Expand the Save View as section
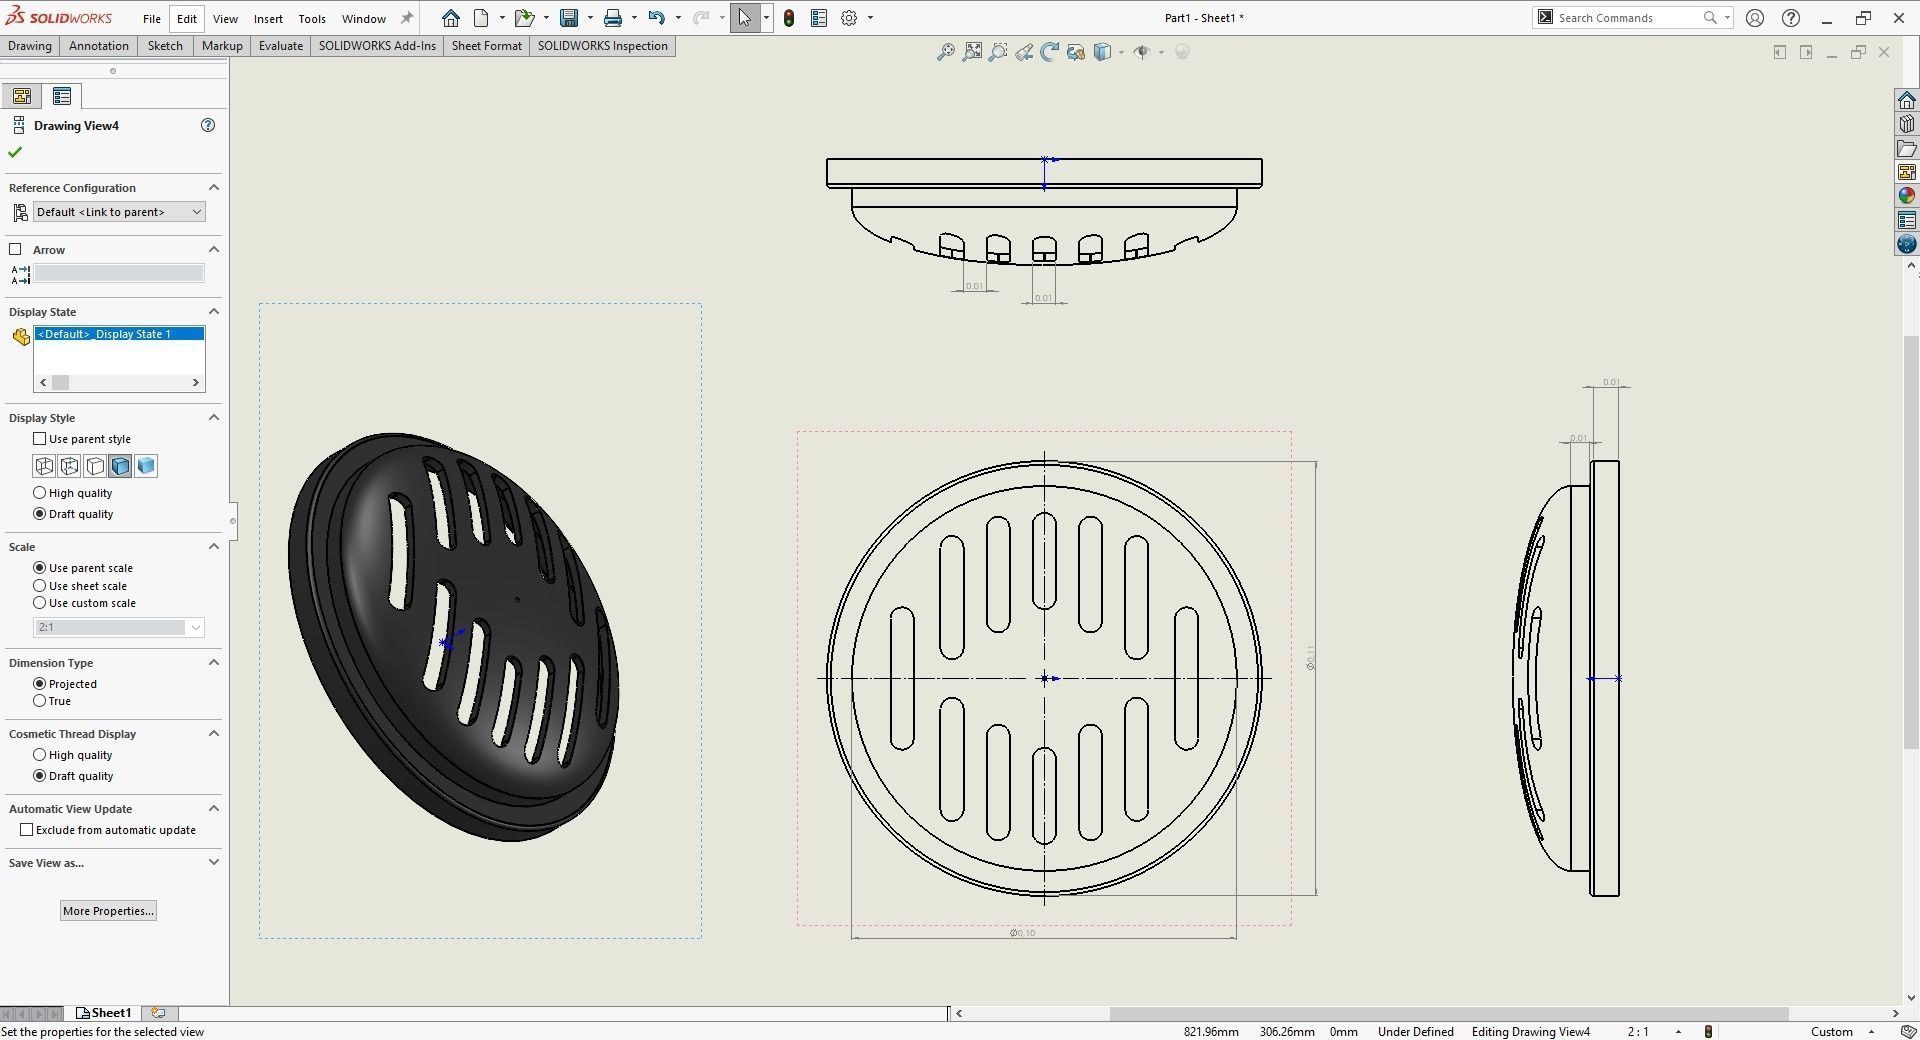This screenshot has width=1920, height=1040. coord(213,863)
